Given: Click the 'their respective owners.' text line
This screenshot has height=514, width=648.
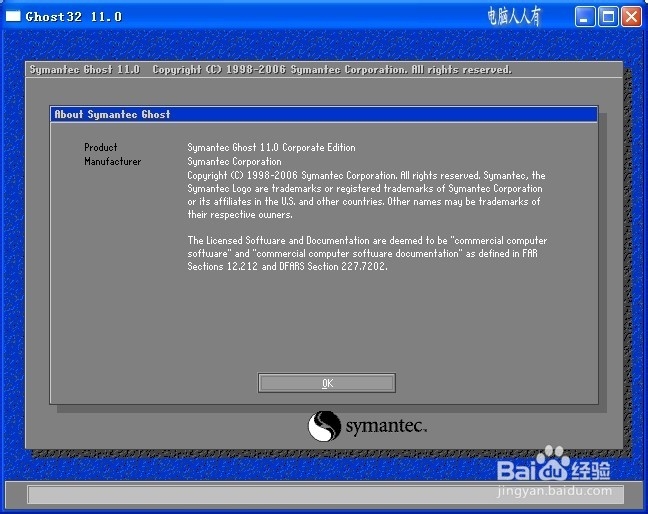Looking at the screenshot, I should 240,214.
